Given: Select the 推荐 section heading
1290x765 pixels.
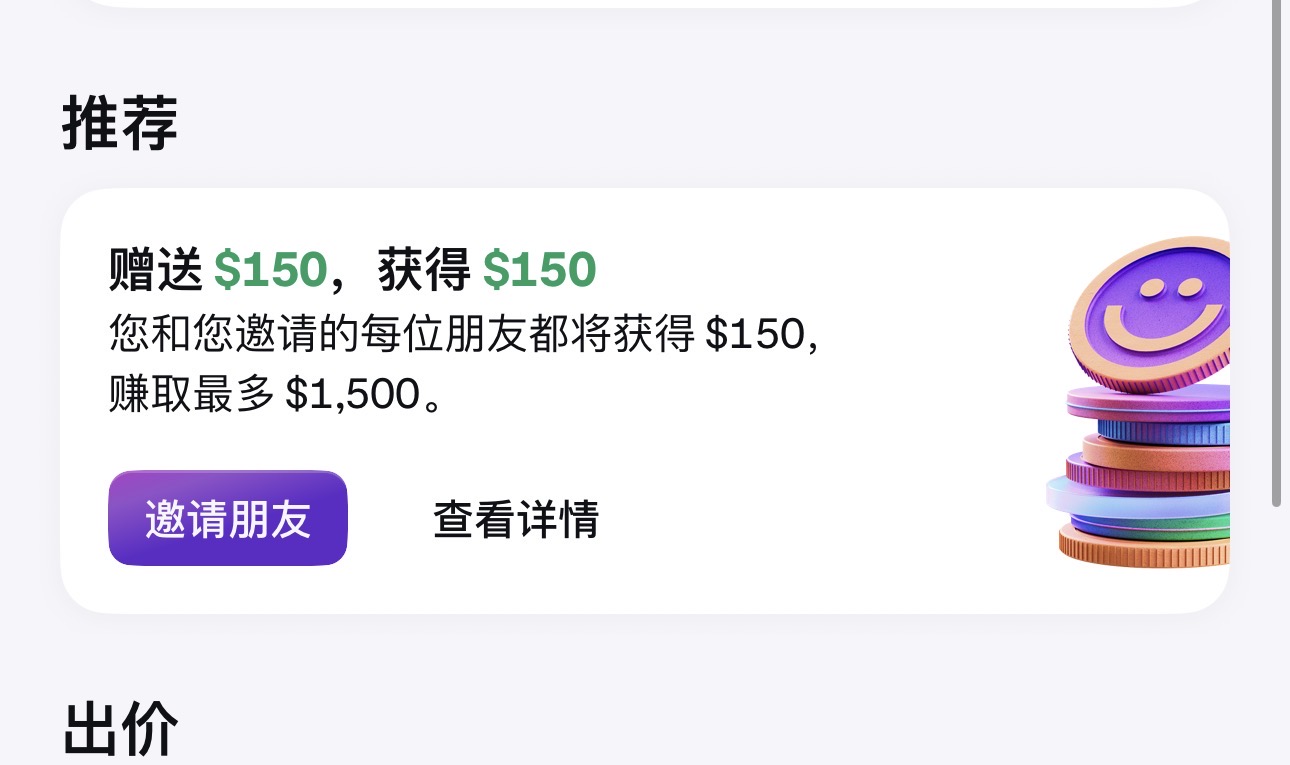Looking at the screenshot, I should click(x=120, y=124).
